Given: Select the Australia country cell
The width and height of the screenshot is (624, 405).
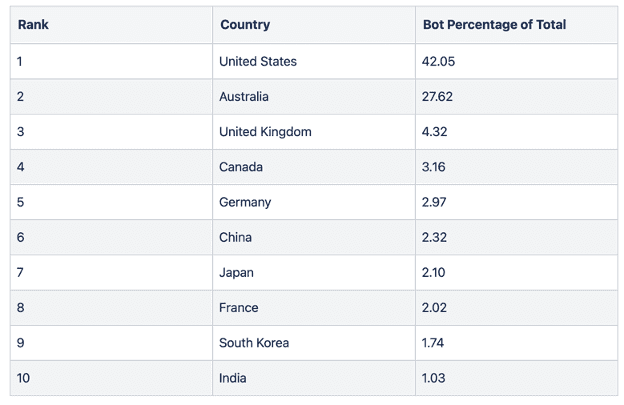Looking at the screenshot, I should point(314,97).
